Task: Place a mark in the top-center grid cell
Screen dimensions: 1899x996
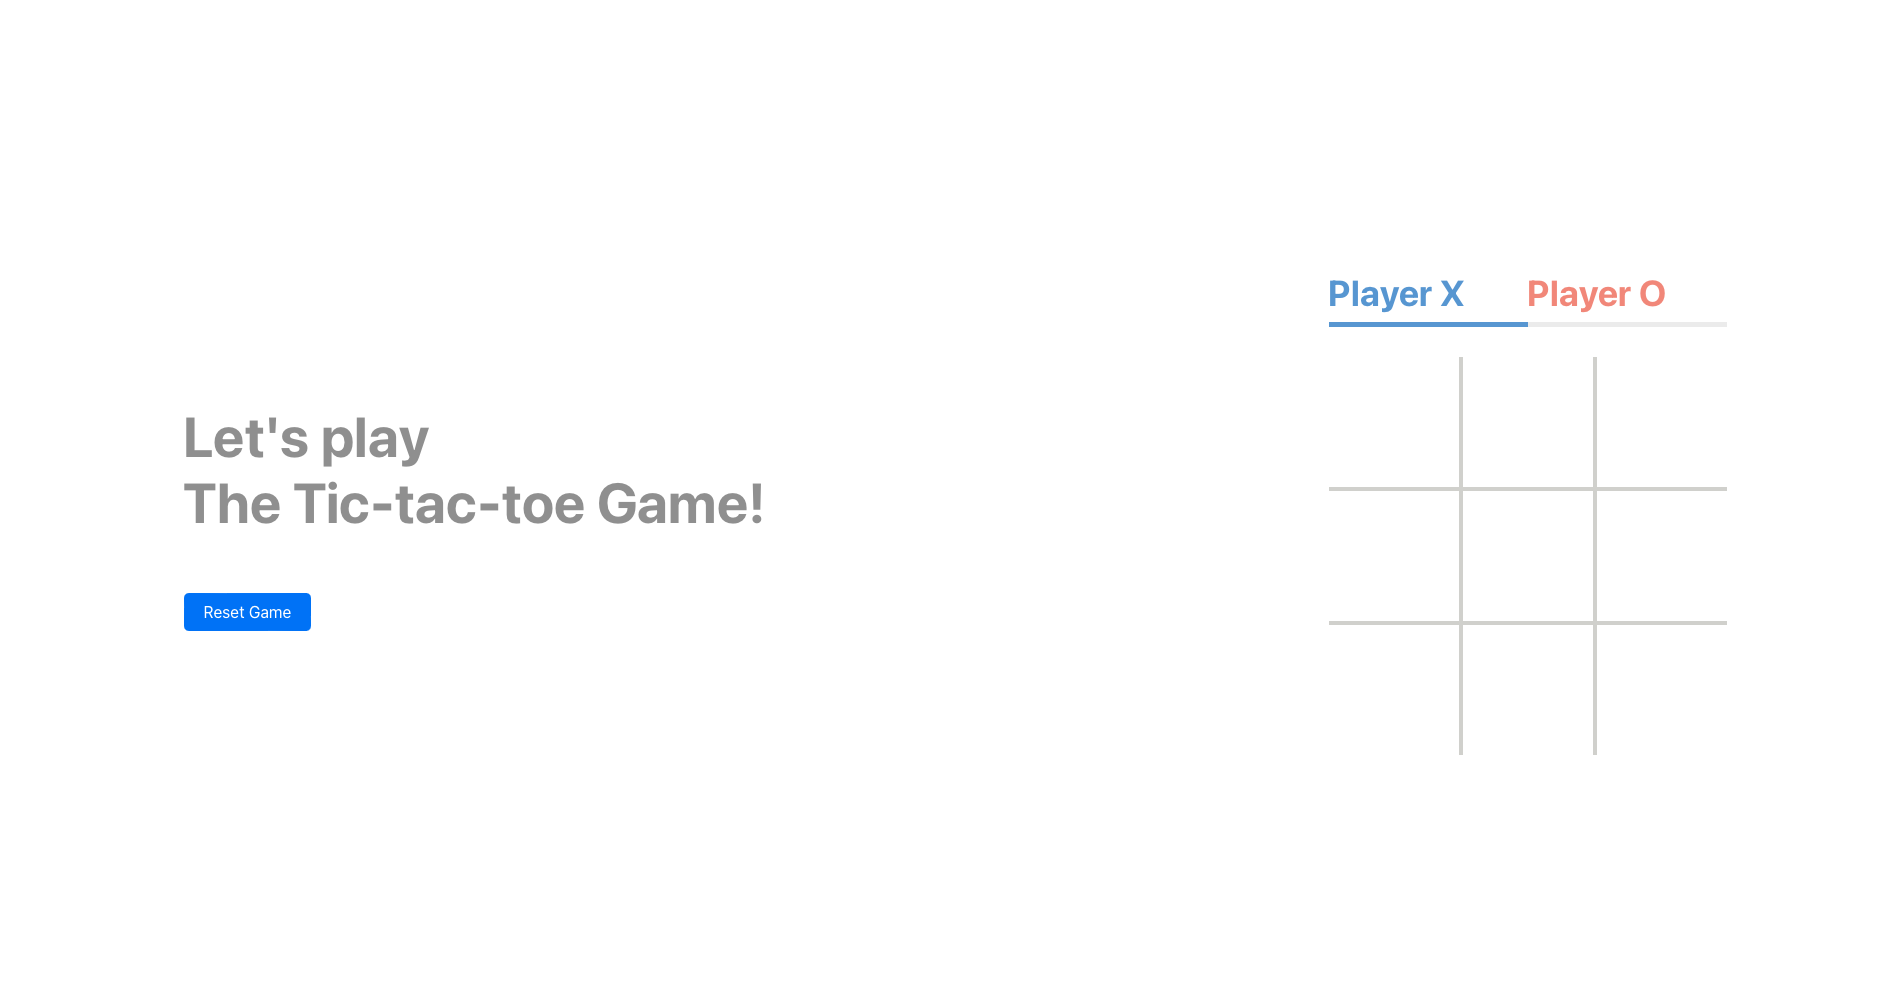Action: click(x=1527, y=422)
